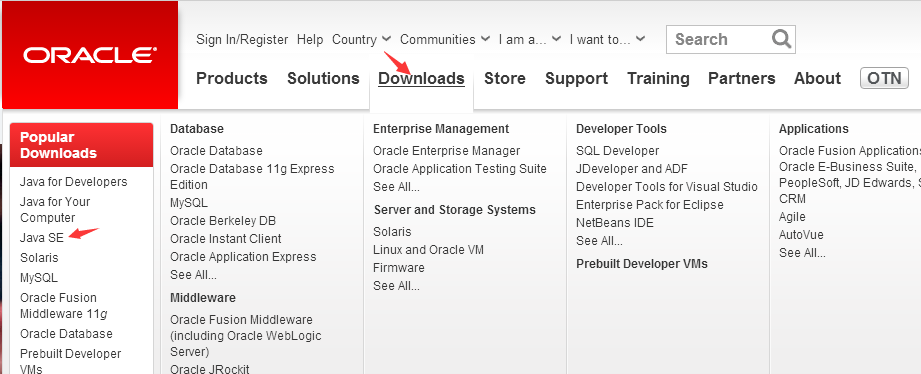Expand the "I am a..." dropdown
The height and width of the screenshot is (374, 921).
click(x=529, y=39)
